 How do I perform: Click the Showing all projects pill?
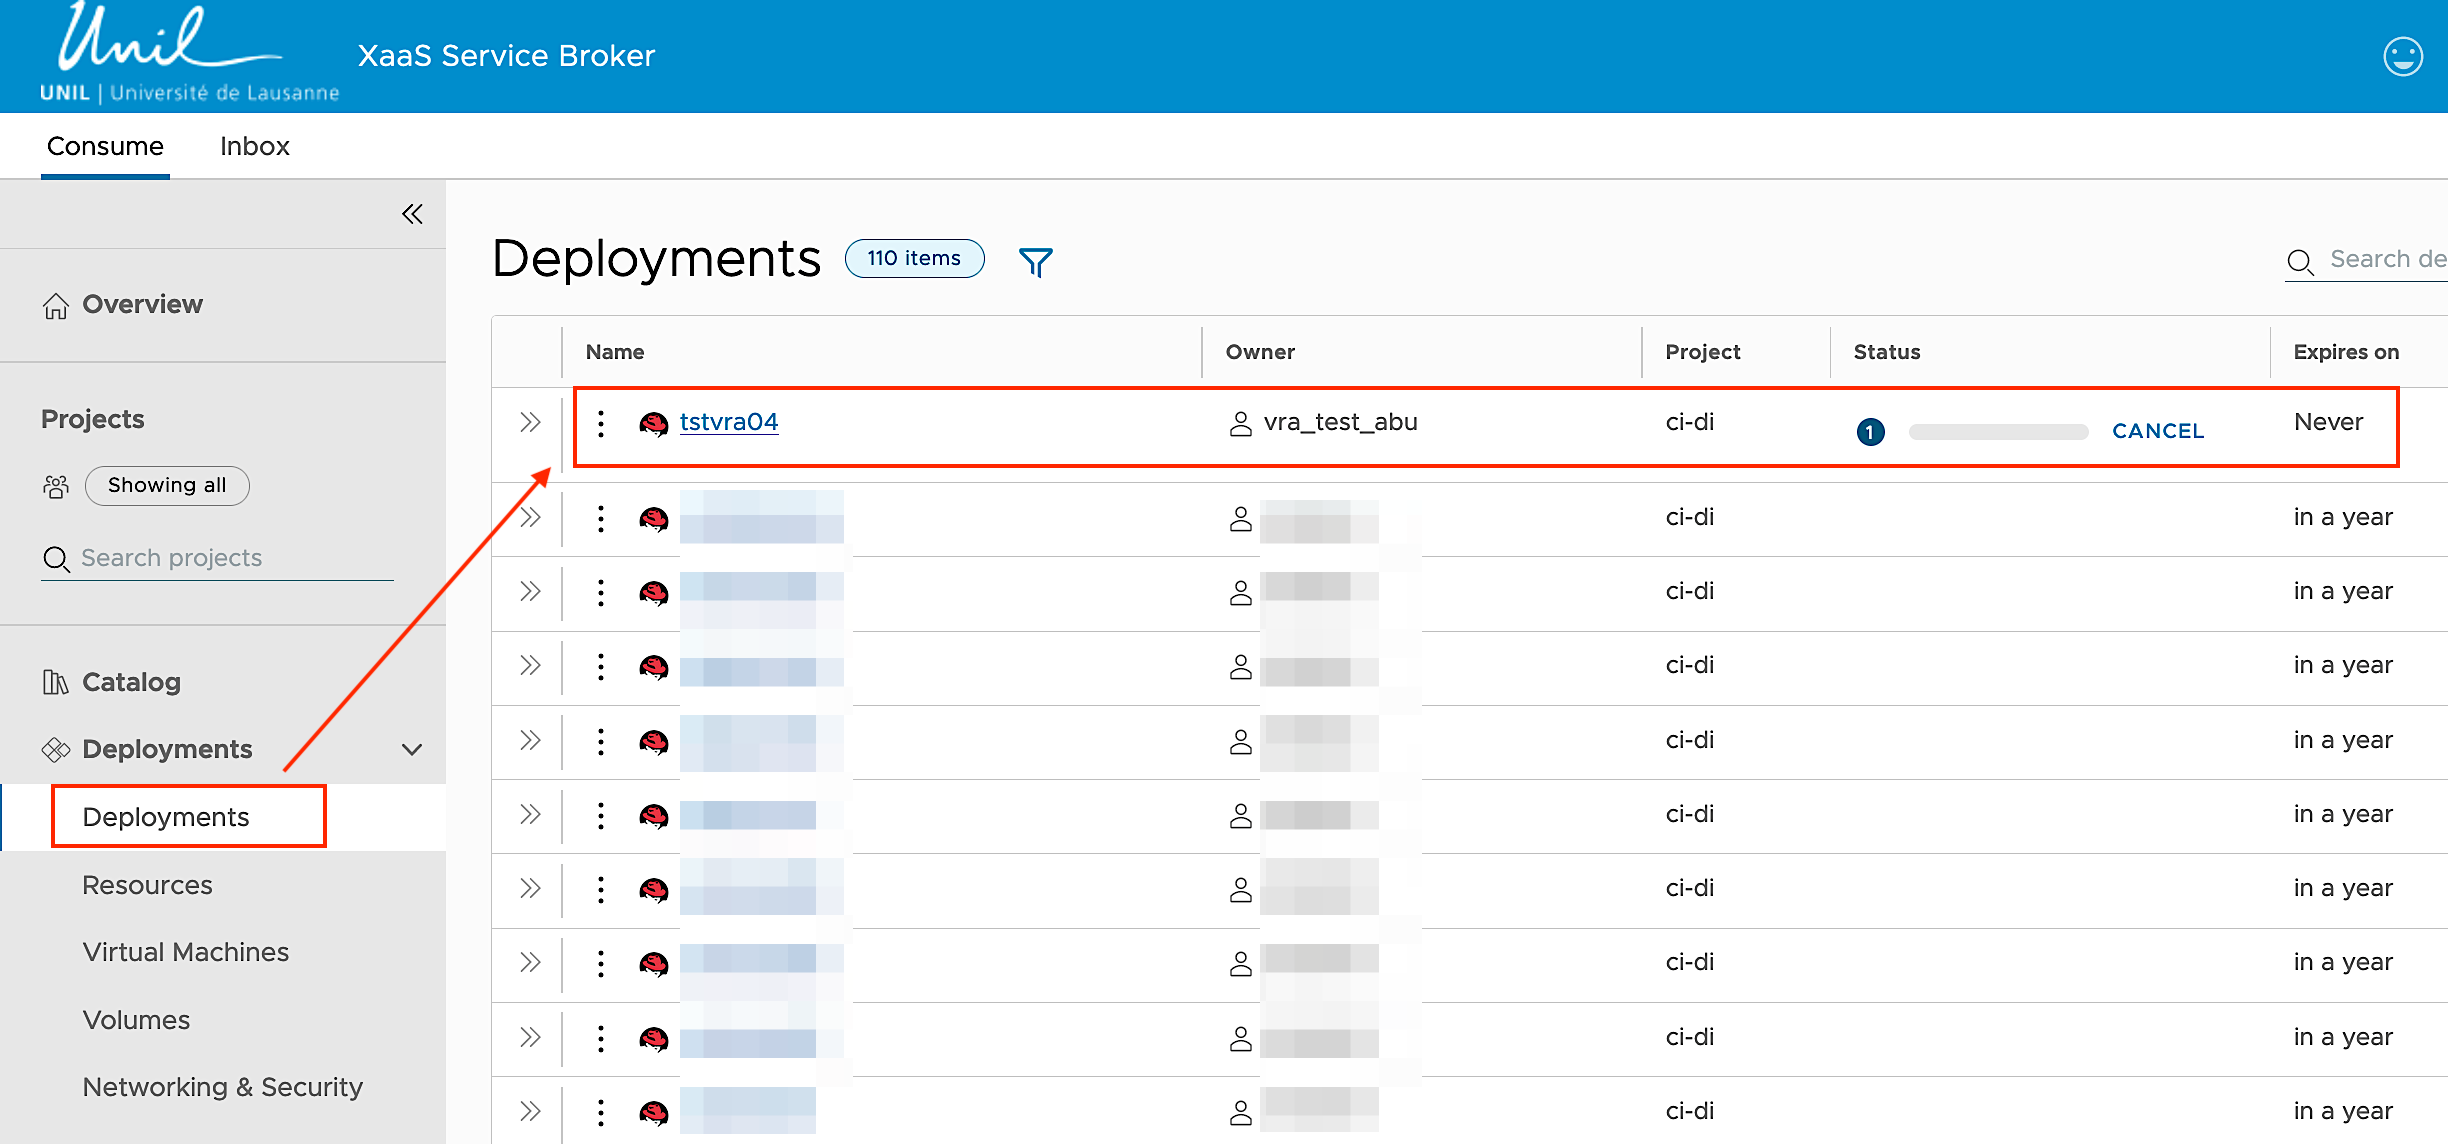tap(167, 486)
